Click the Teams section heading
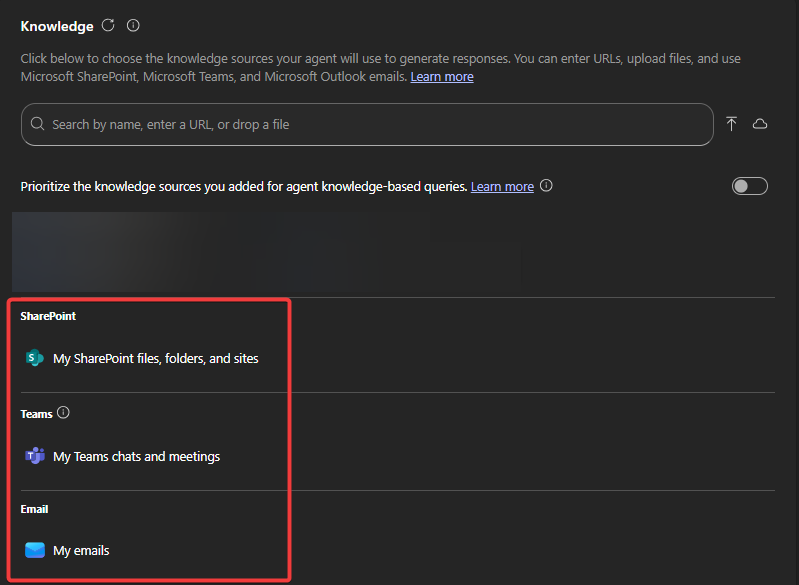The width and height of the screenshot is (799, 585). click(x=36, y=414)
